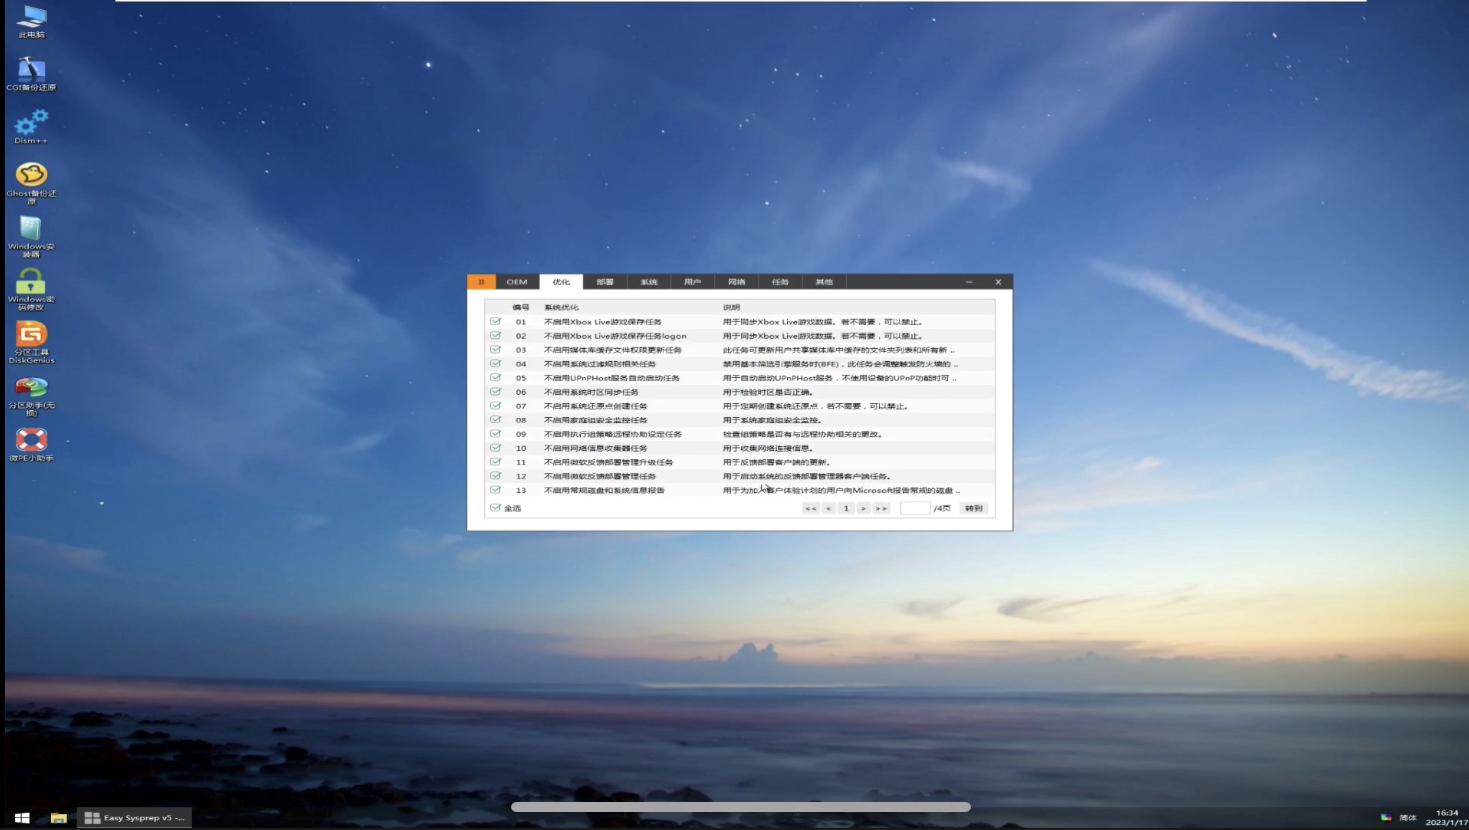The height and width of the screenshot is (830, 1469).
Task: Uncheck item 05 UPnPHost service task
Action: (x=495, y=378)
